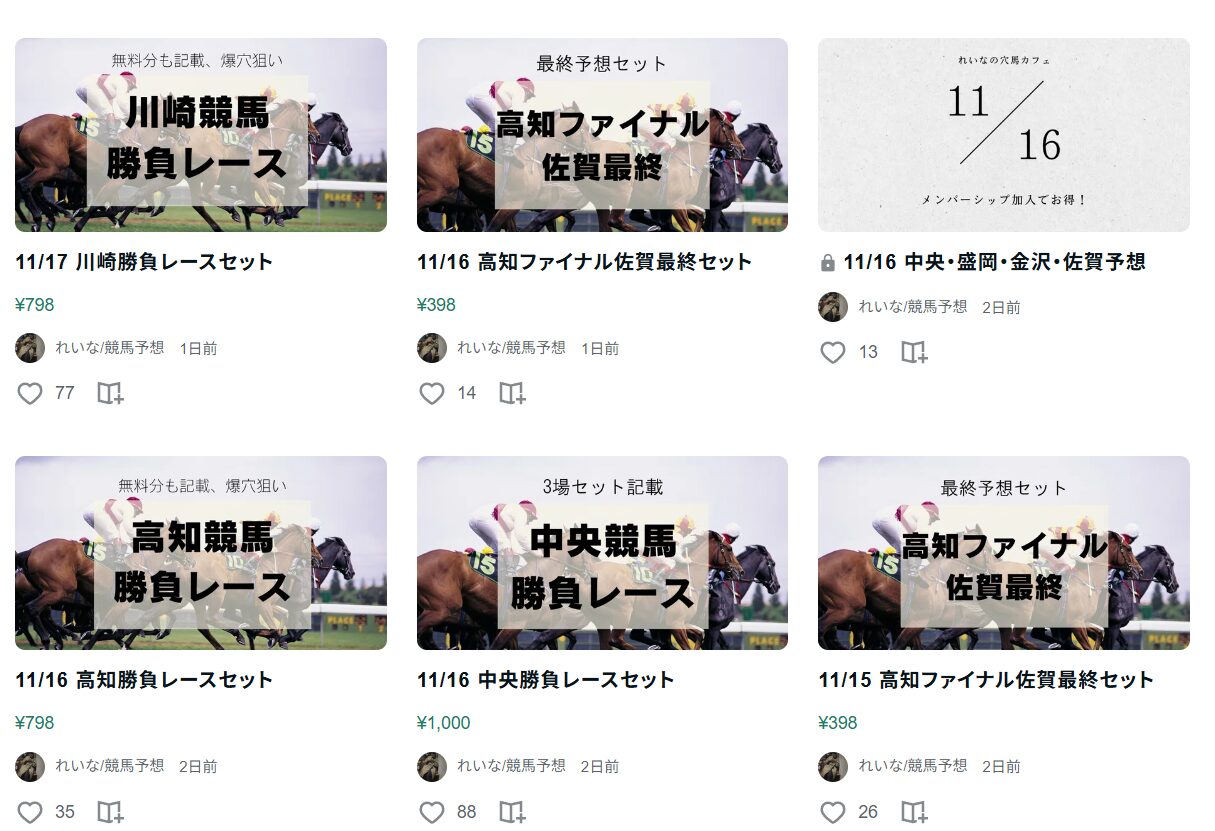Image resolution: width=1215 pixels, height=831 pixels.
Task: Bookmark the 11/16 高知勝負レースセット article
Action: (110, 812)
